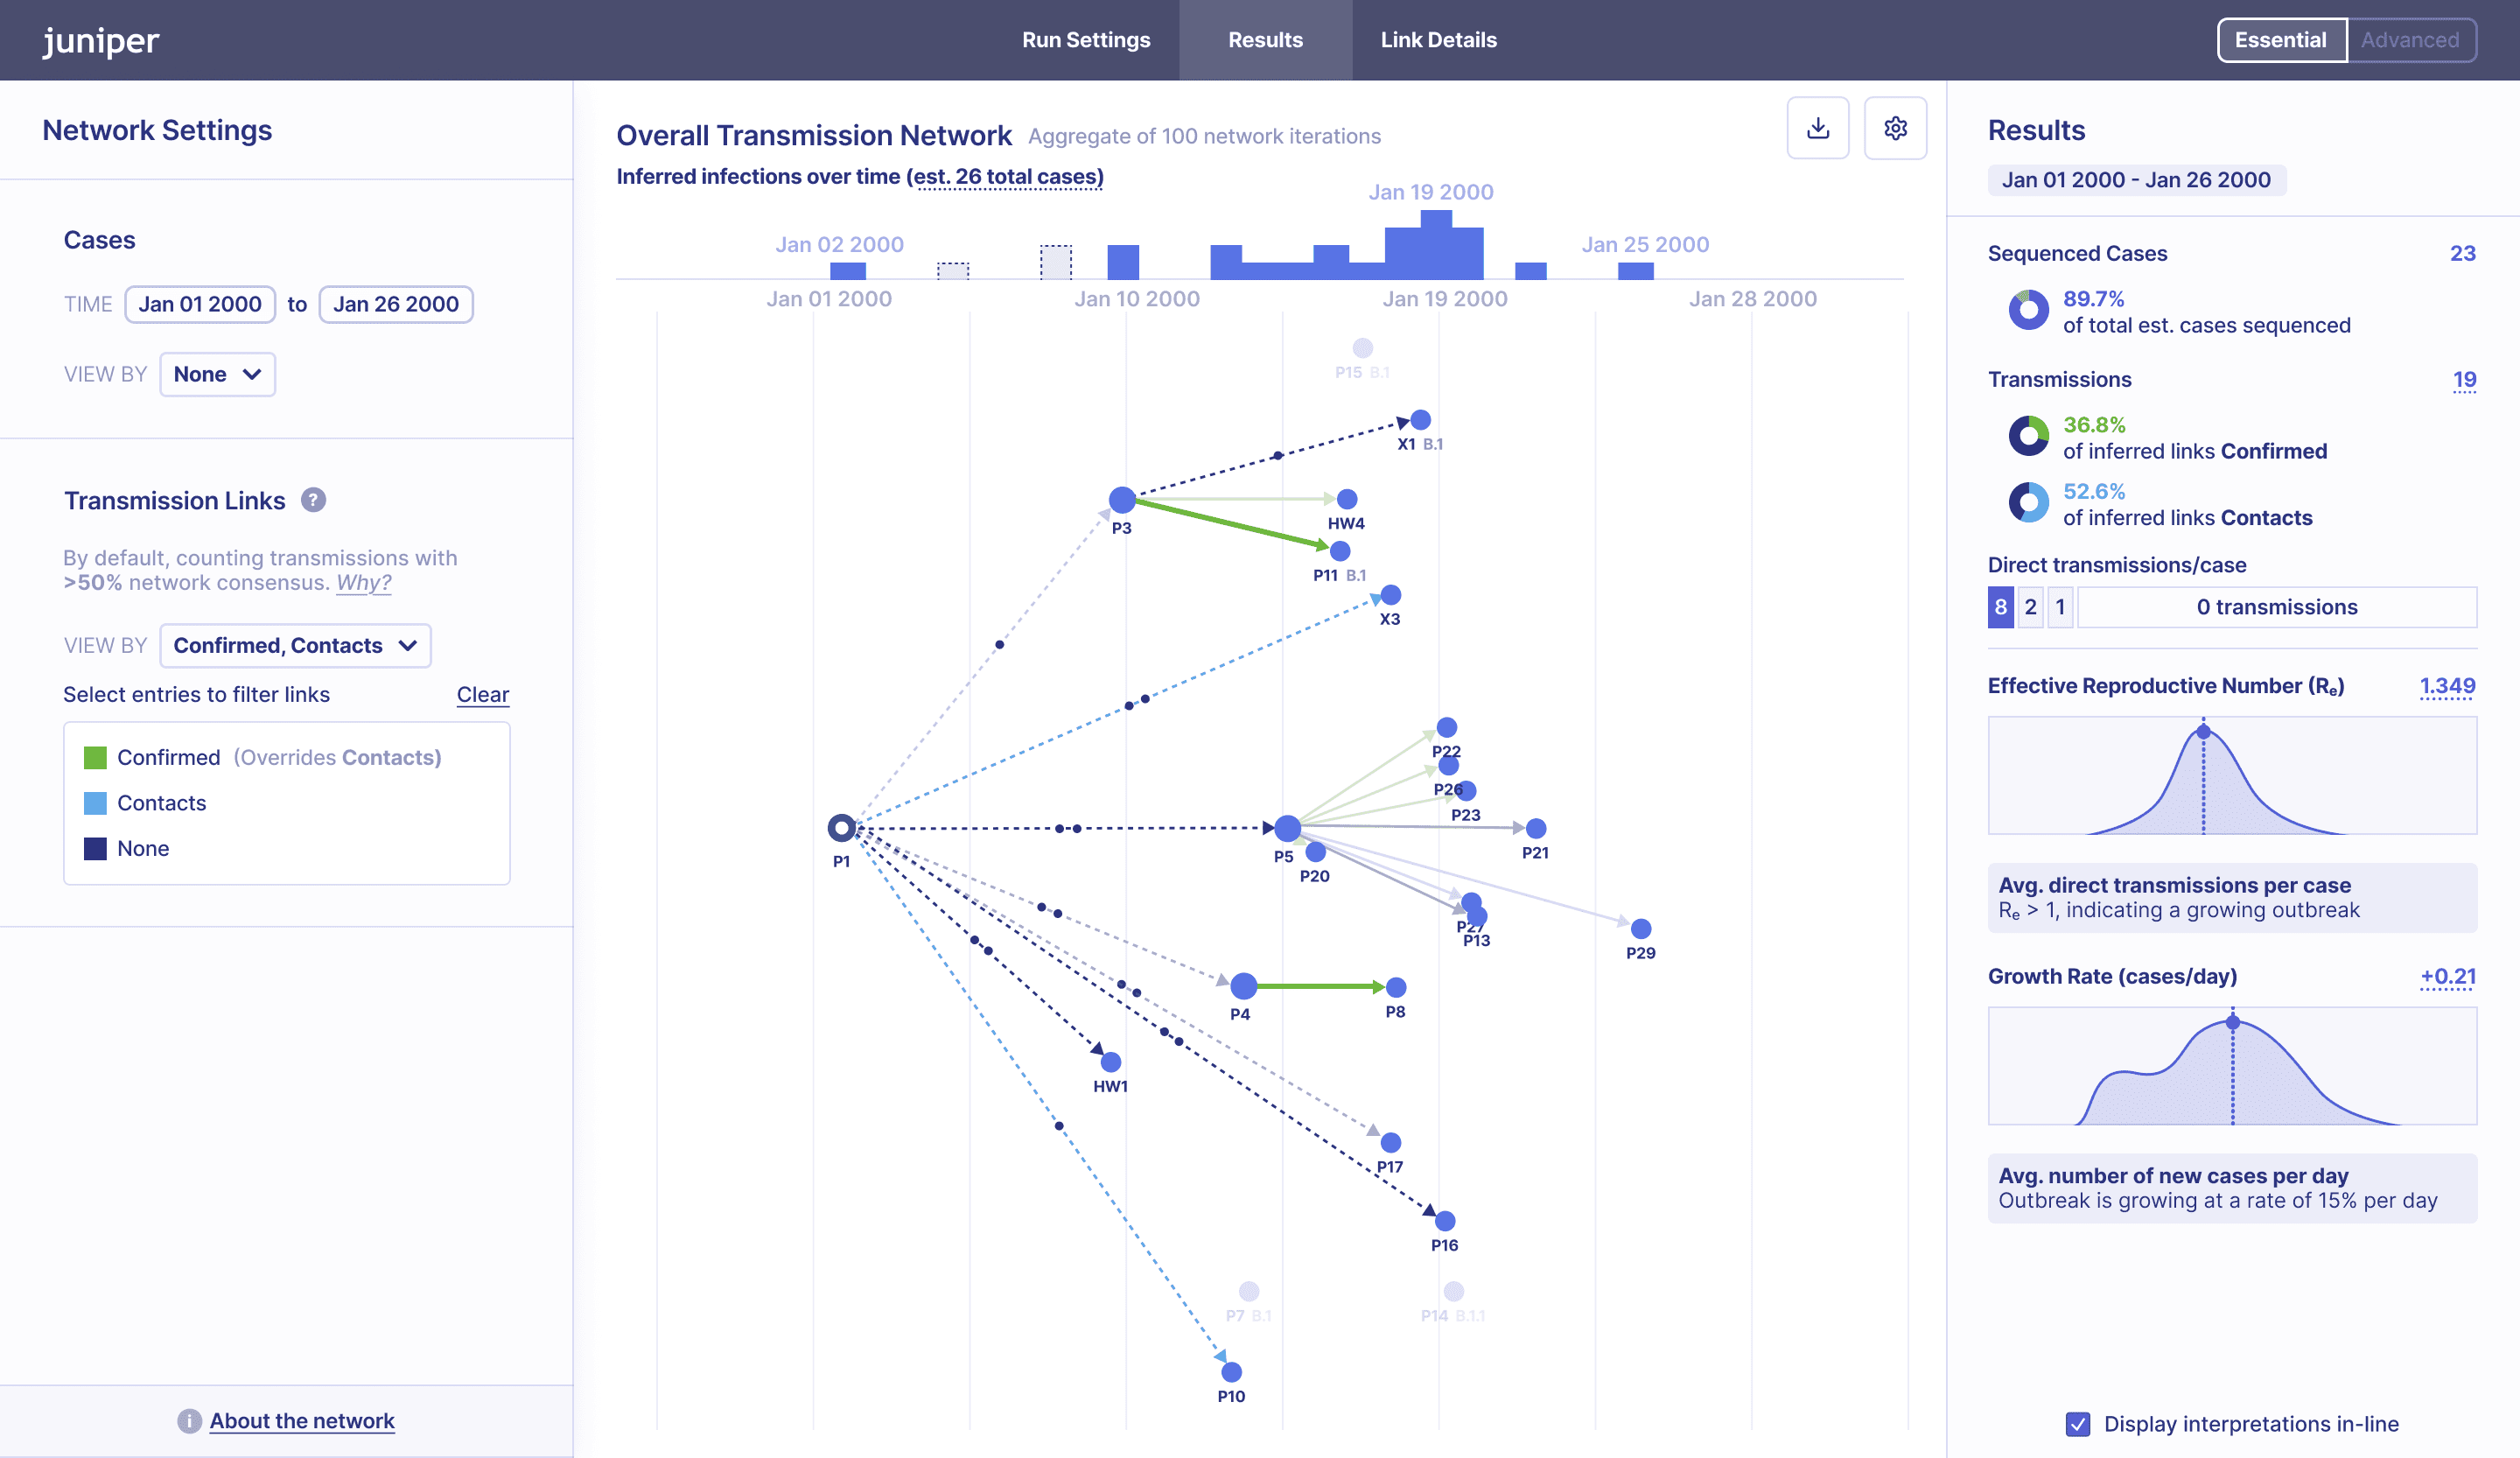Viewport: 2520px width, 1458px height.
Task: Select the P29 case node
Action: pyautogui.click(x=1641, y=929)
